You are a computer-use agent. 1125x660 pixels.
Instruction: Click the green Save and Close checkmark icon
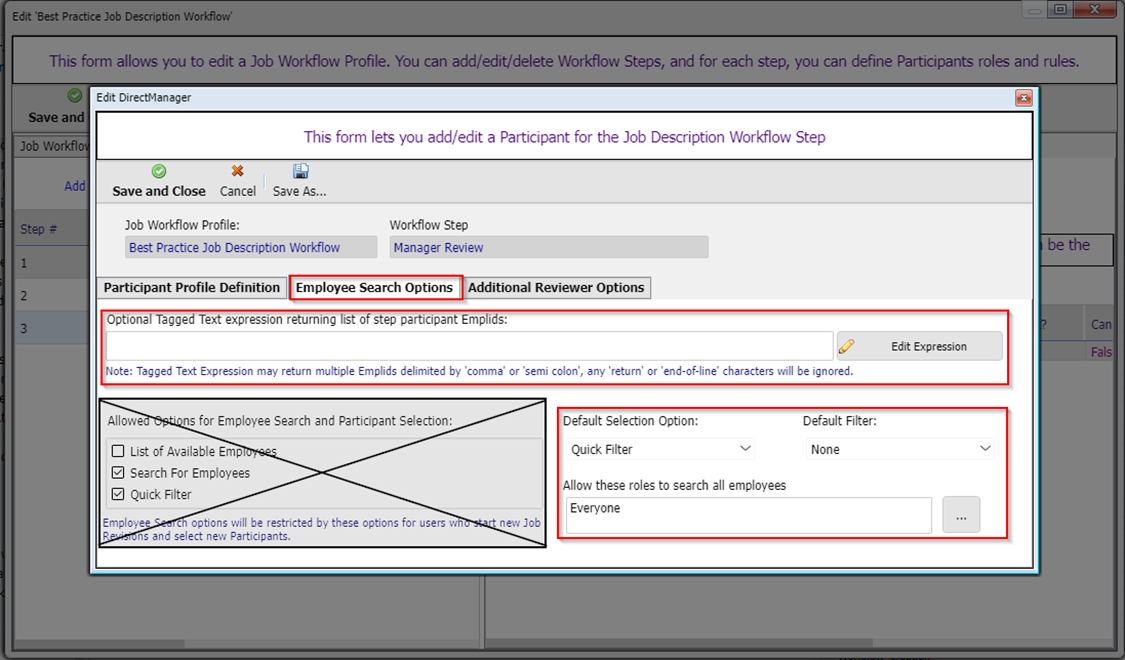point(158,172)
